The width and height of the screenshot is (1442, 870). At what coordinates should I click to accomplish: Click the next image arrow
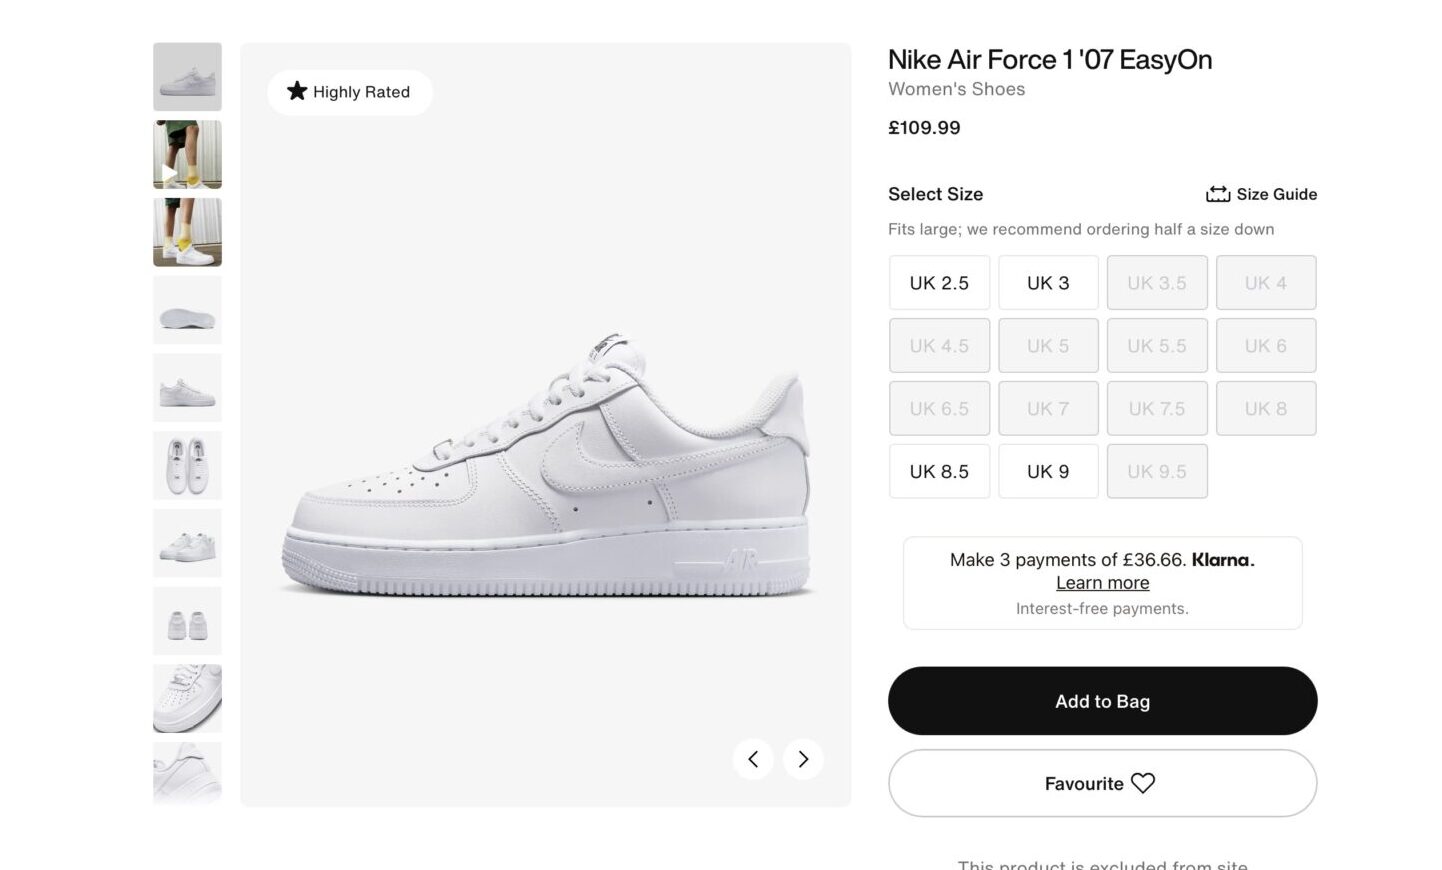pyautogui.click(x=803, y=759)
